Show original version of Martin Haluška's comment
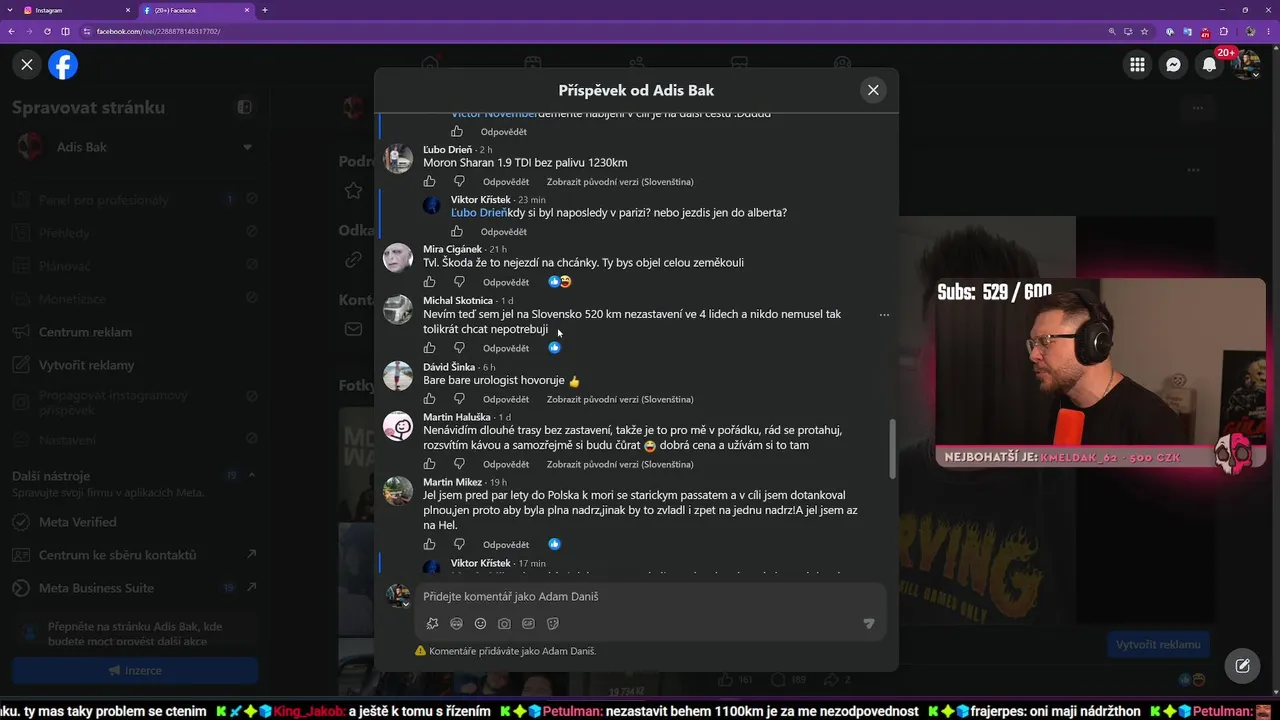The width and height of the screenshot is (1280, 720). (620, 464)
